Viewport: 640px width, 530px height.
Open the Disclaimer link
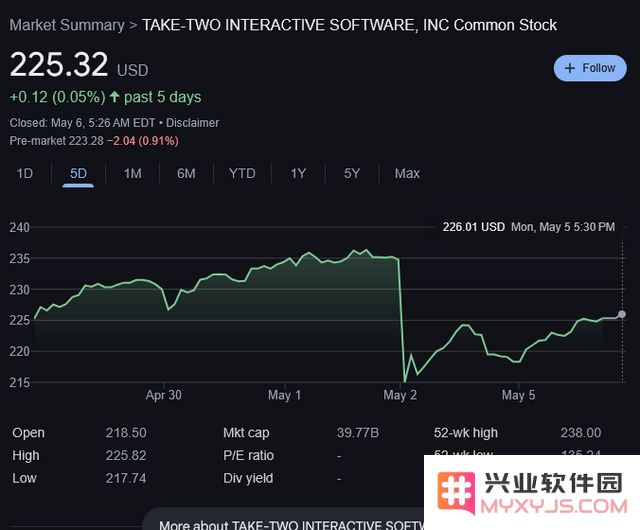pos(192,123)
